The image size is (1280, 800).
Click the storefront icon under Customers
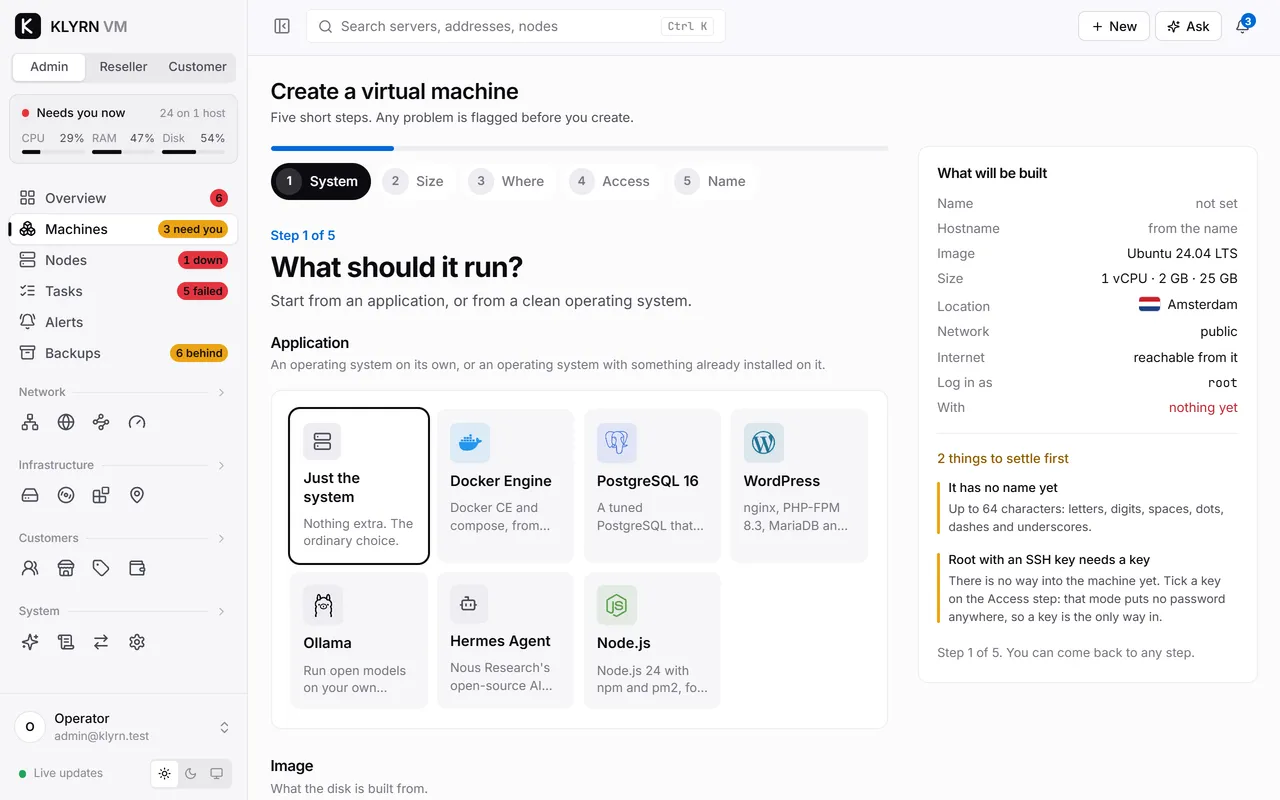click(66, 568)
